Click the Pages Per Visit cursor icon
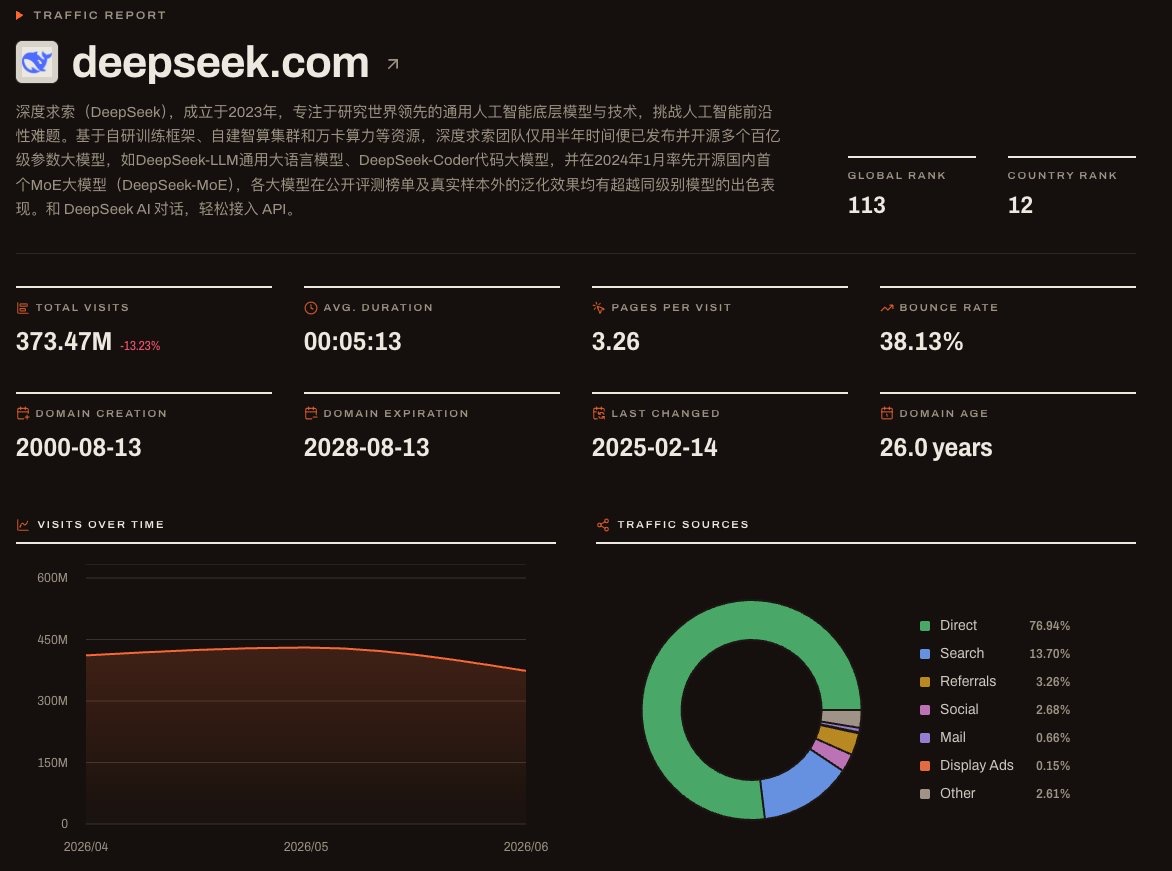Image resolution: width=1172 pixels, height=871 pixels. point(599,308)
